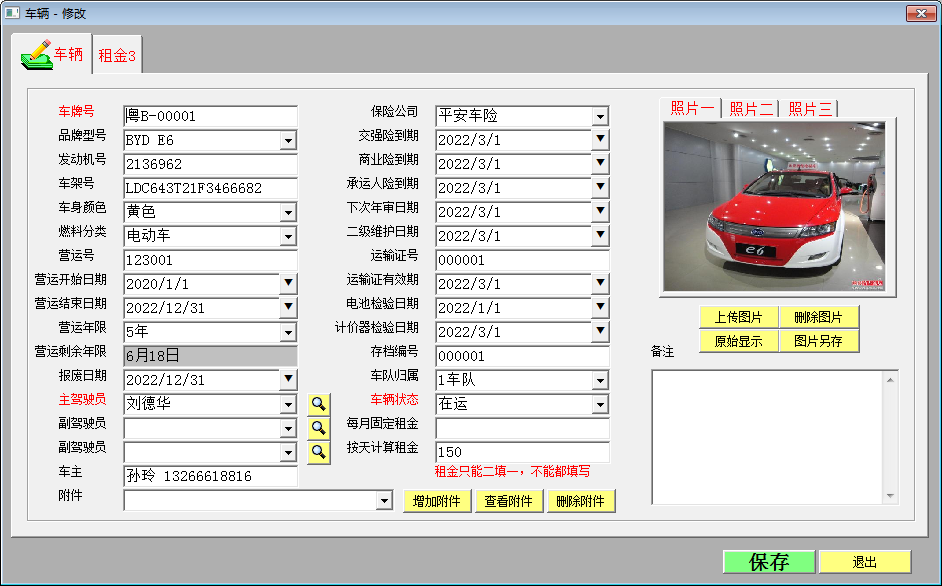Click the 上传图片 button
Screen dimensions: 942x586
point(738,317)
